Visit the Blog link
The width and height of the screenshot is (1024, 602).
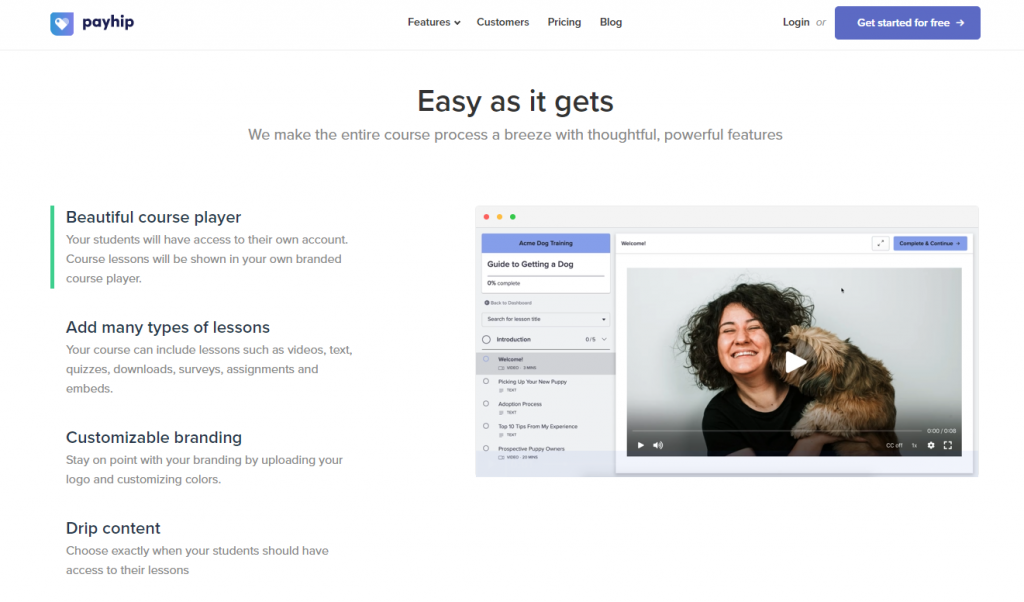coord(611,22)
